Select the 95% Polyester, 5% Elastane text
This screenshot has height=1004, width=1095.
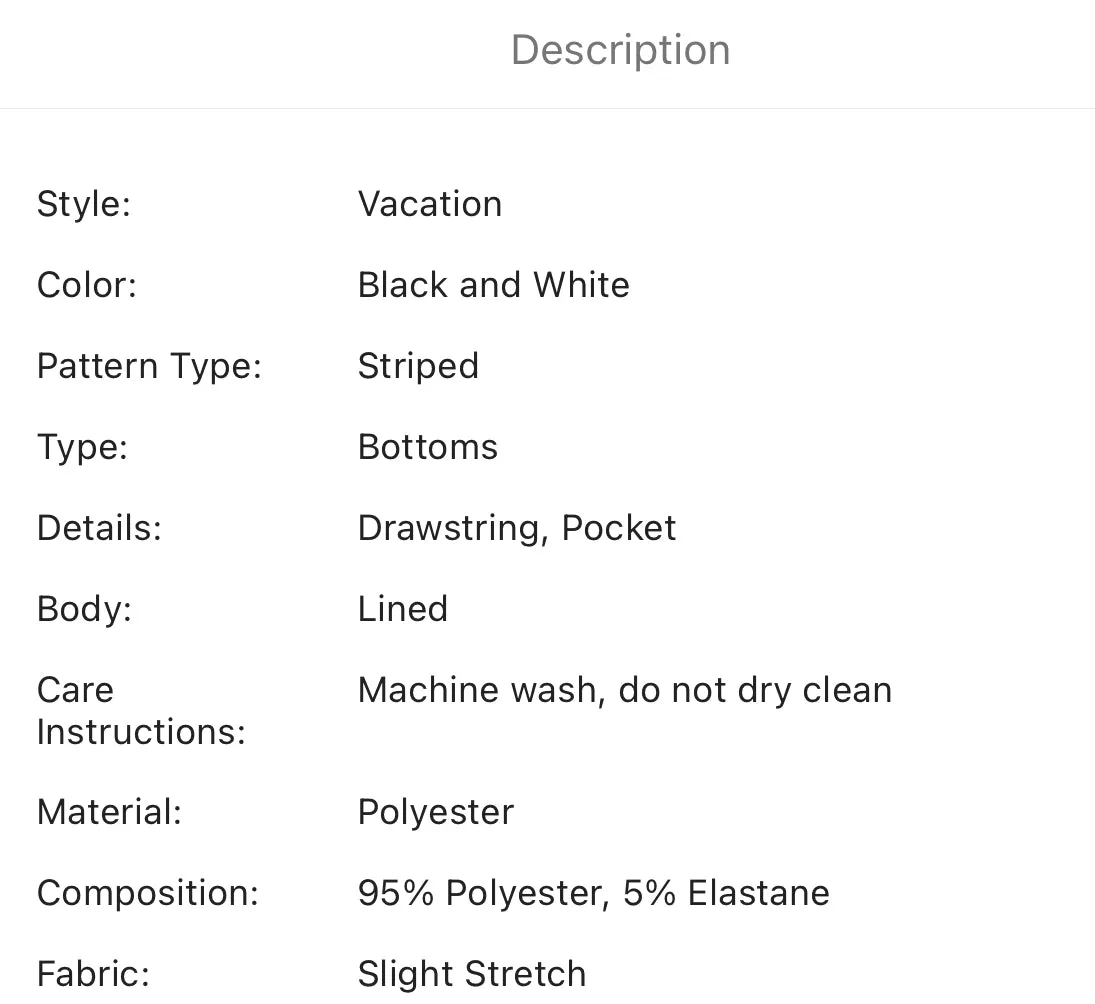[x=594, y=893]
